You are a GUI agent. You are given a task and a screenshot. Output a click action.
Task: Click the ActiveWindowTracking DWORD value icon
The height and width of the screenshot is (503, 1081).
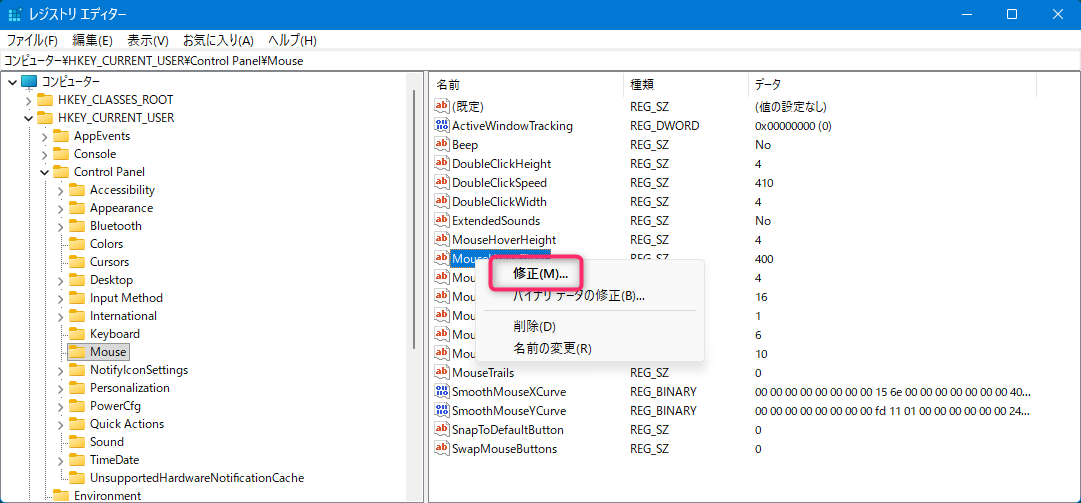pyautogui.click(x=443, y=126)
